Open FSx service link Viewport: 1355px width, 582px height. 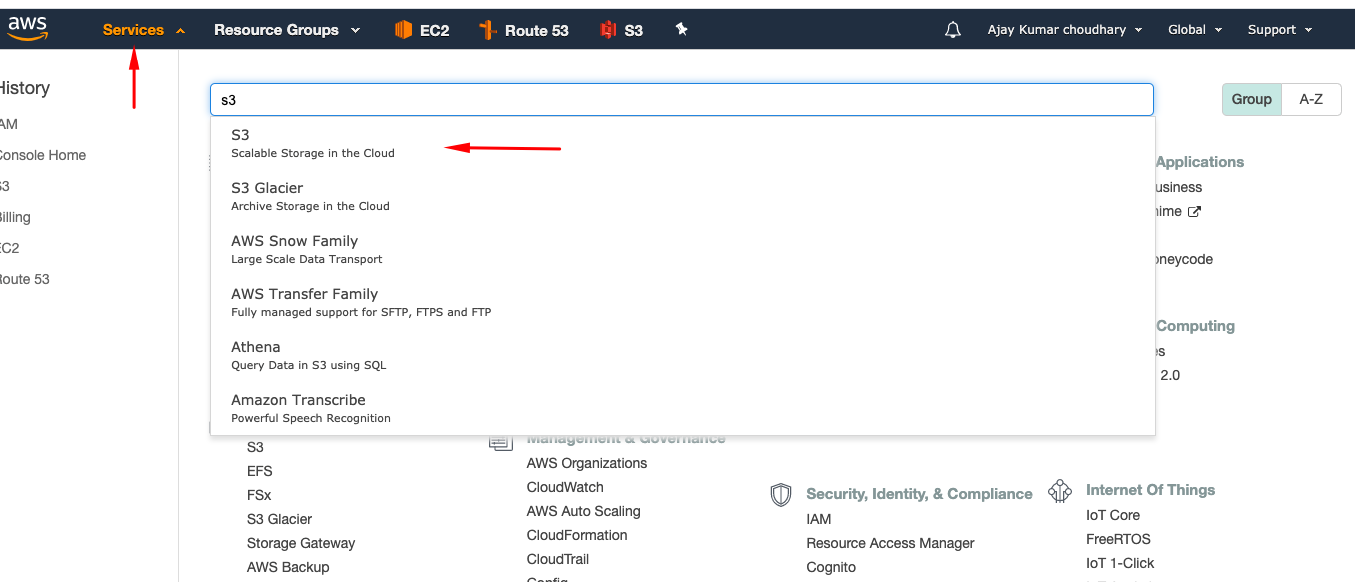pos(259,495)
